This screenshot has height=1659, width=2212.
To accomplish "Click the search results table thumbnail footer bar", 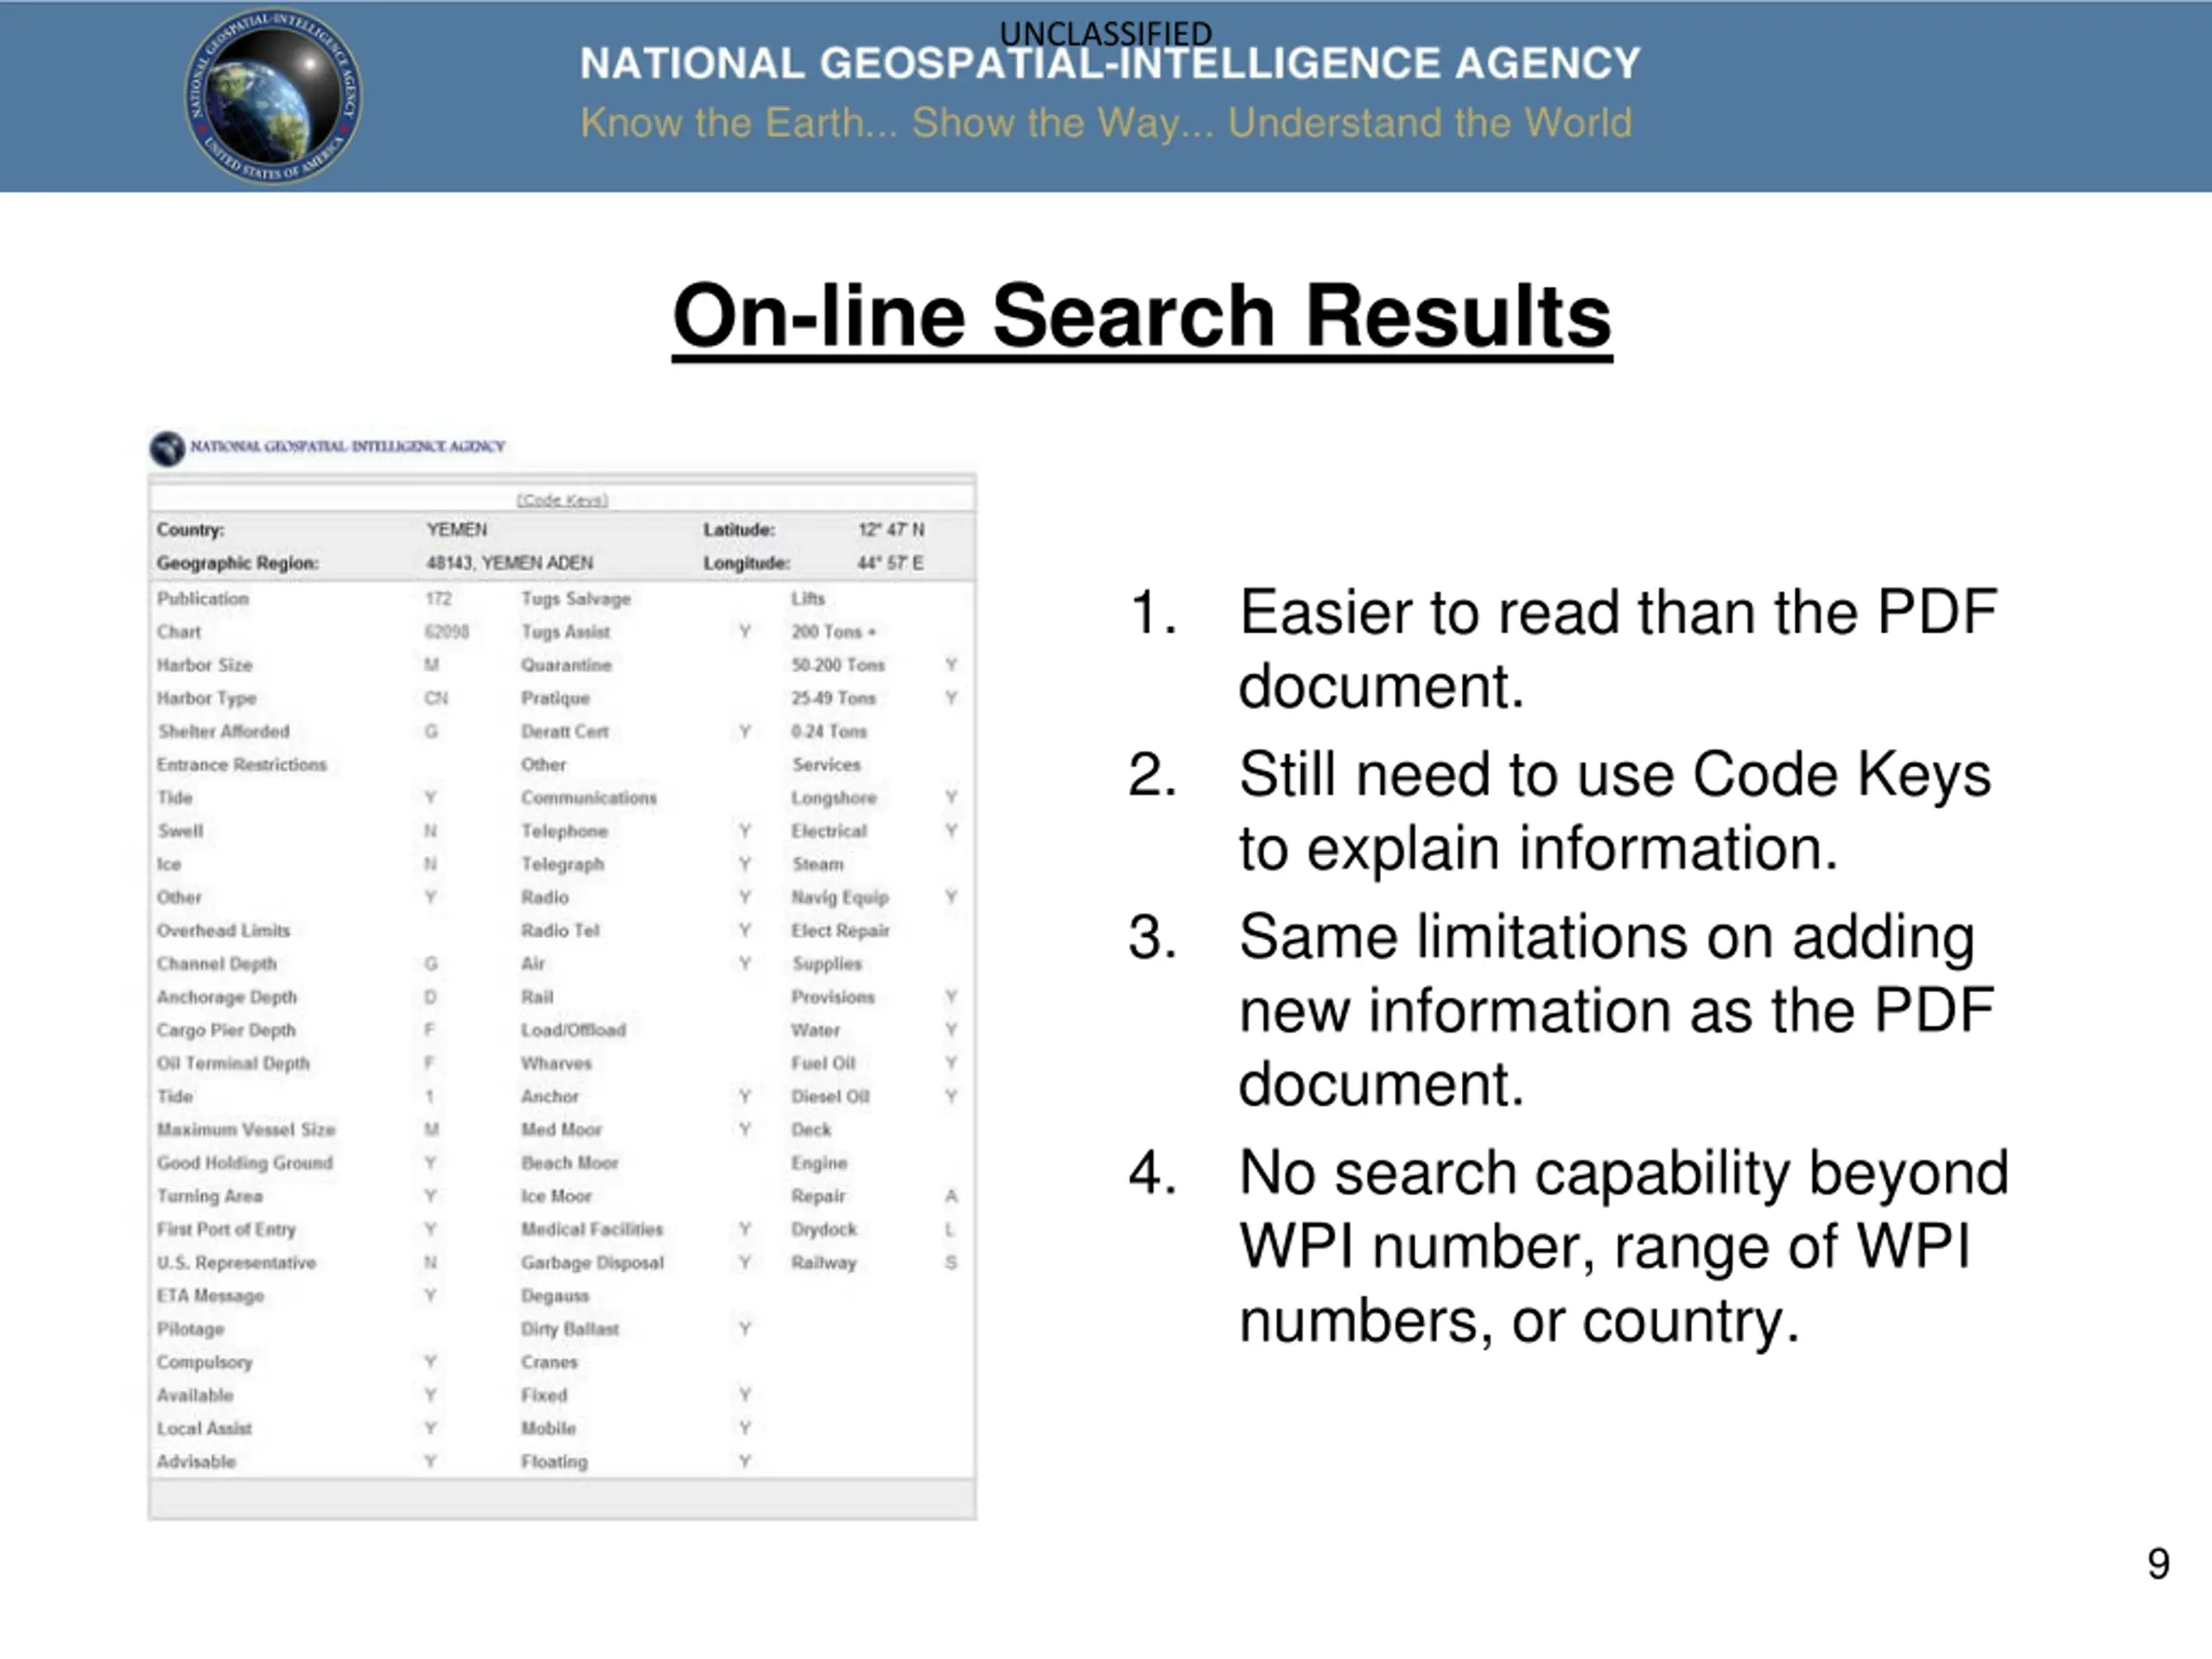I will [x=562, y=1499].
